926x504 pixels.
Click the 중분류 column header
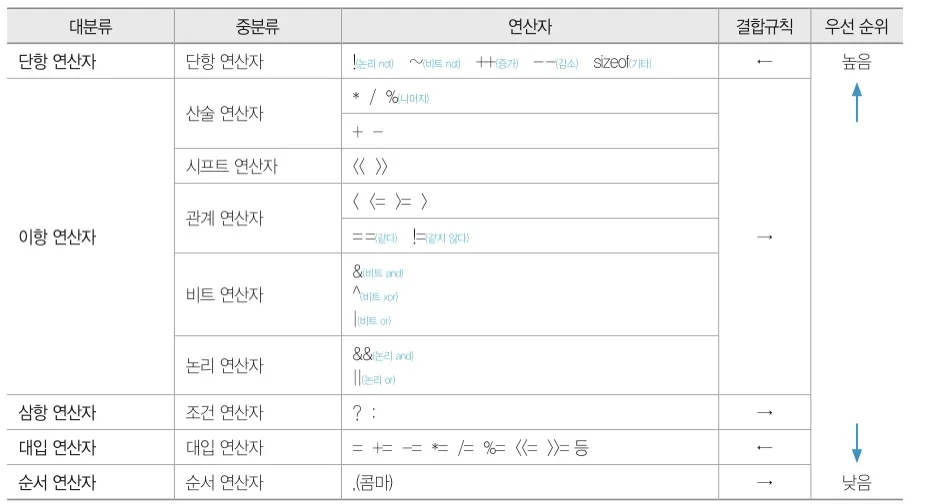pos(257,26)
